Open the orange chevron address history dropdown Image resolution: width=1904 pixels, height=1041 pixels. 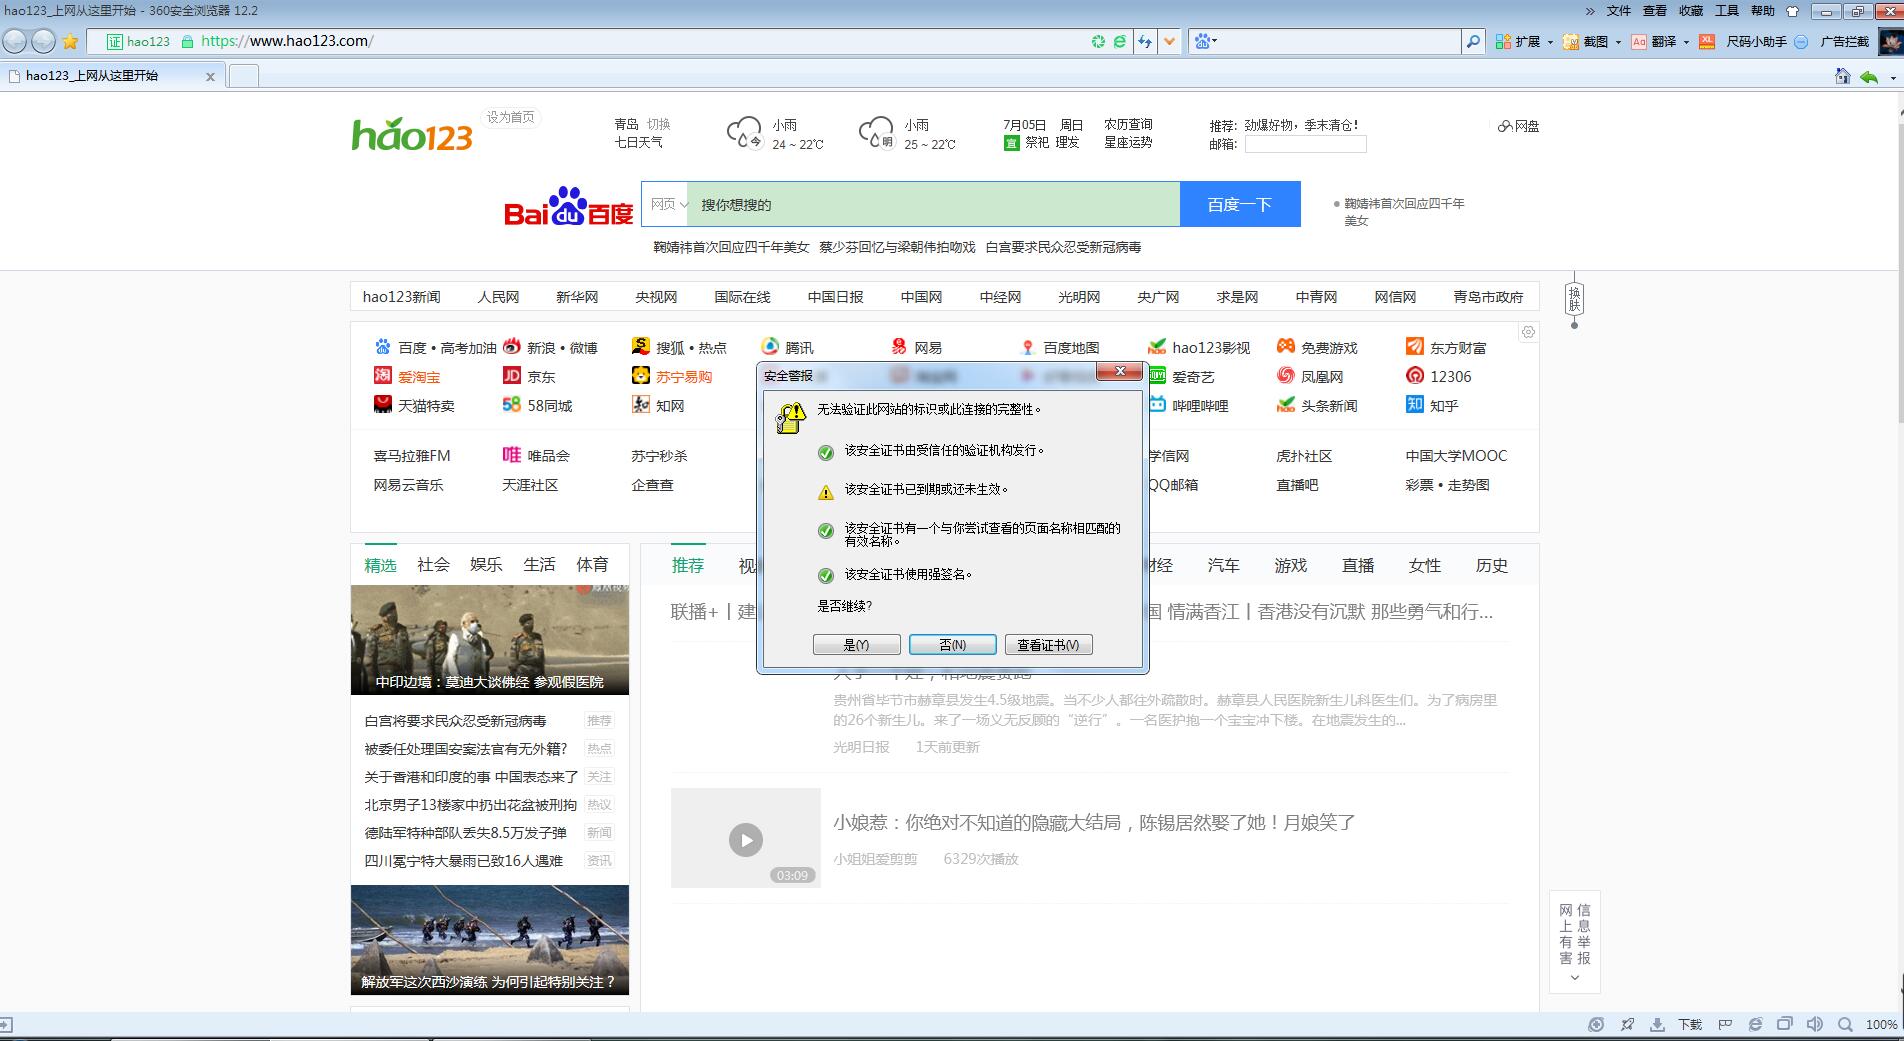pyautogui.click(x=1169, y=41)
